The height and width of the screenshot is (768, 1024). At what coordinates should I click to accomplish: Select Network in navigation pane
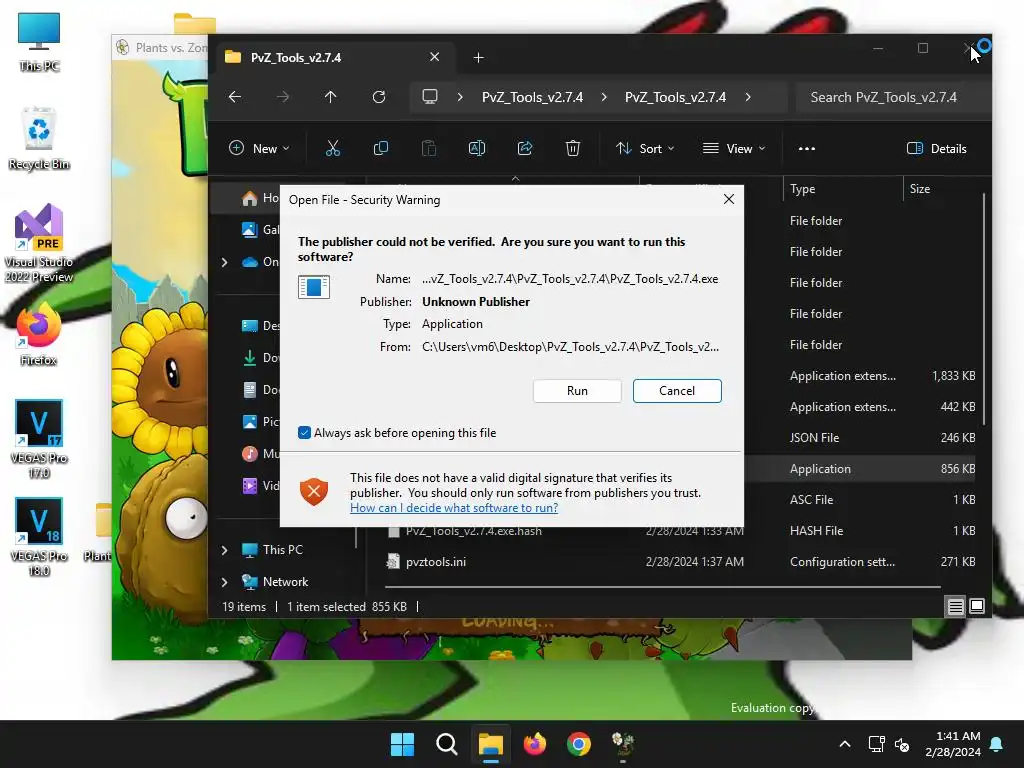[x=285, y=581]
